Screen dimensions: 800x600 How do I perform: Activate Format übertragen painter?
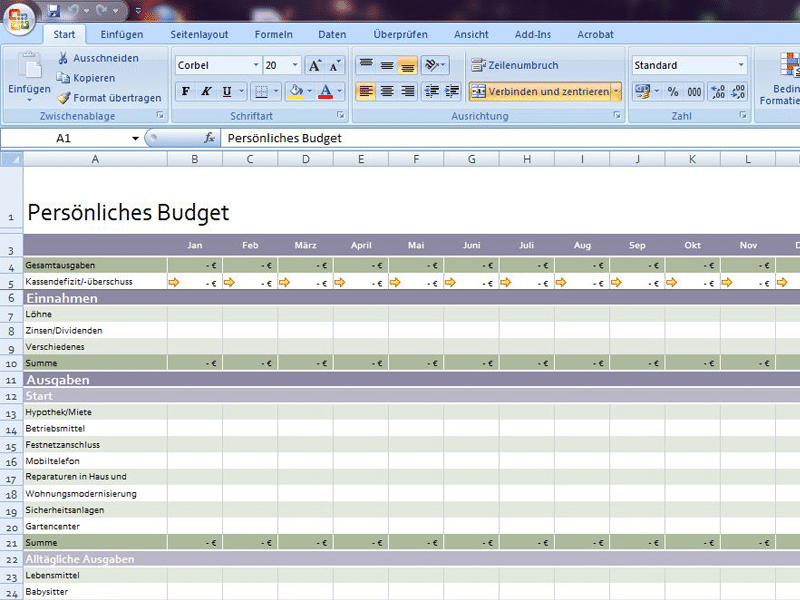click(109, 97)
